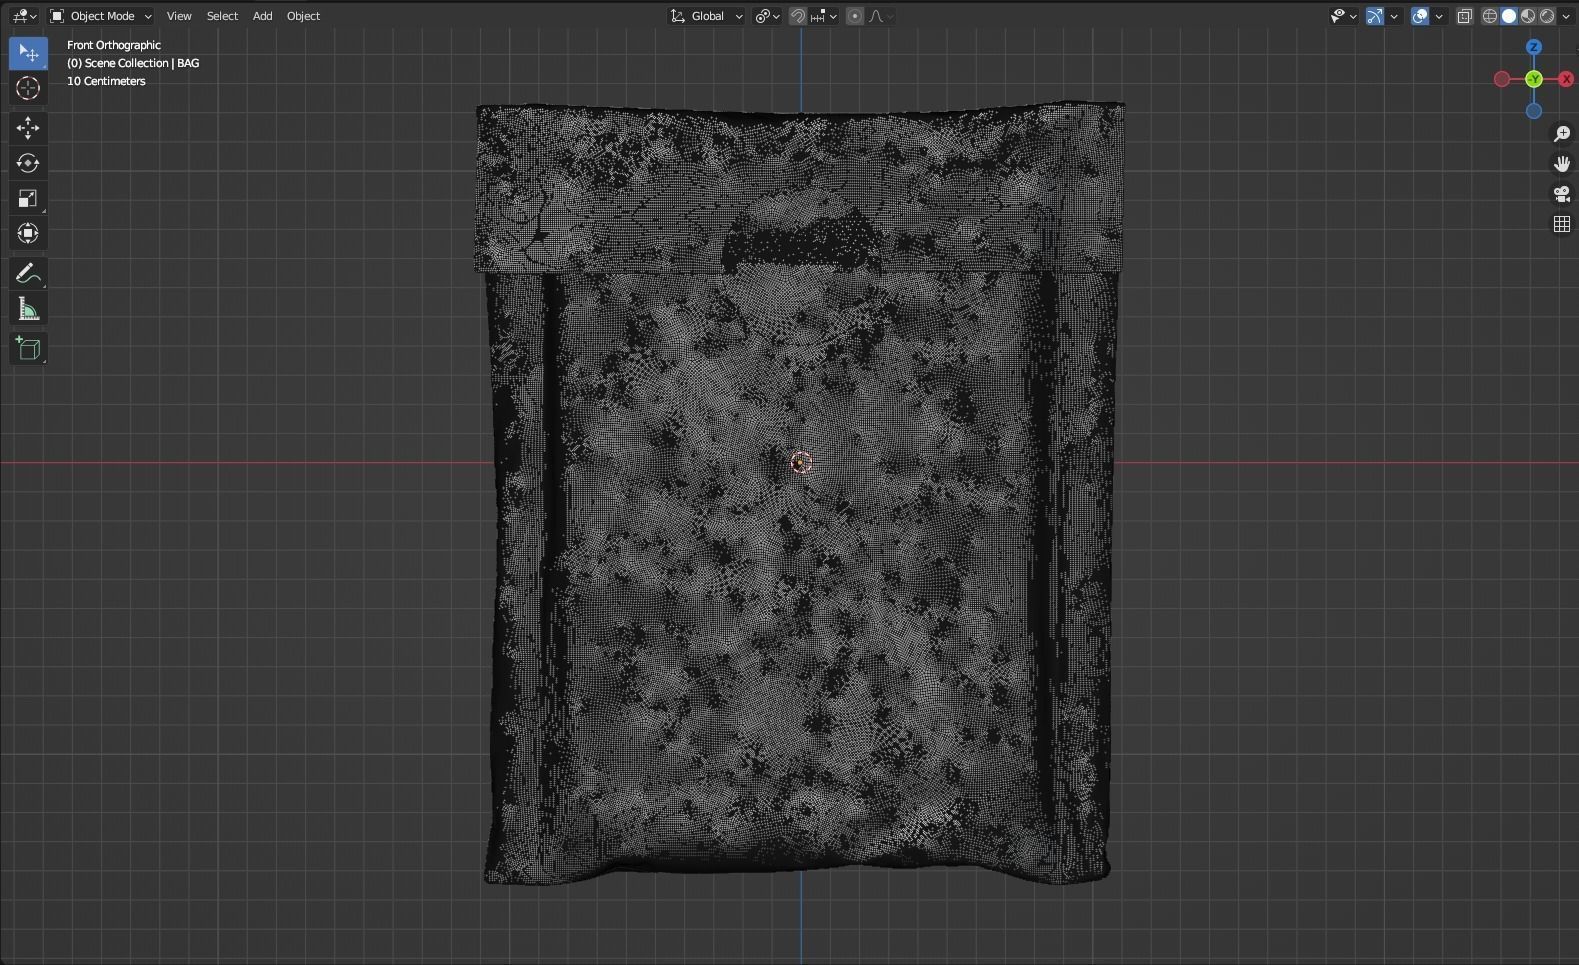Screen dimensions: 1579x965
Task: Open the pivot point dropdown
Action: (x=767, y=16)
